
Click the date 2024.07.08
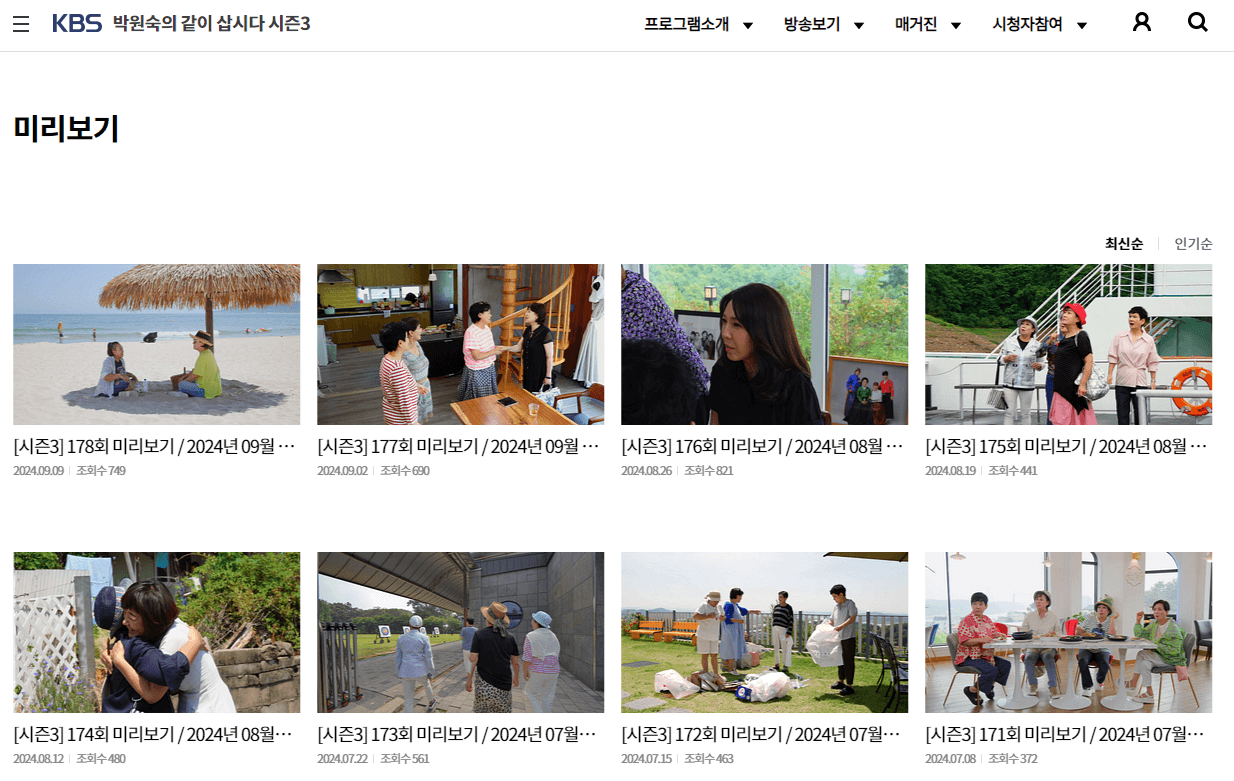tap(950, 759)
